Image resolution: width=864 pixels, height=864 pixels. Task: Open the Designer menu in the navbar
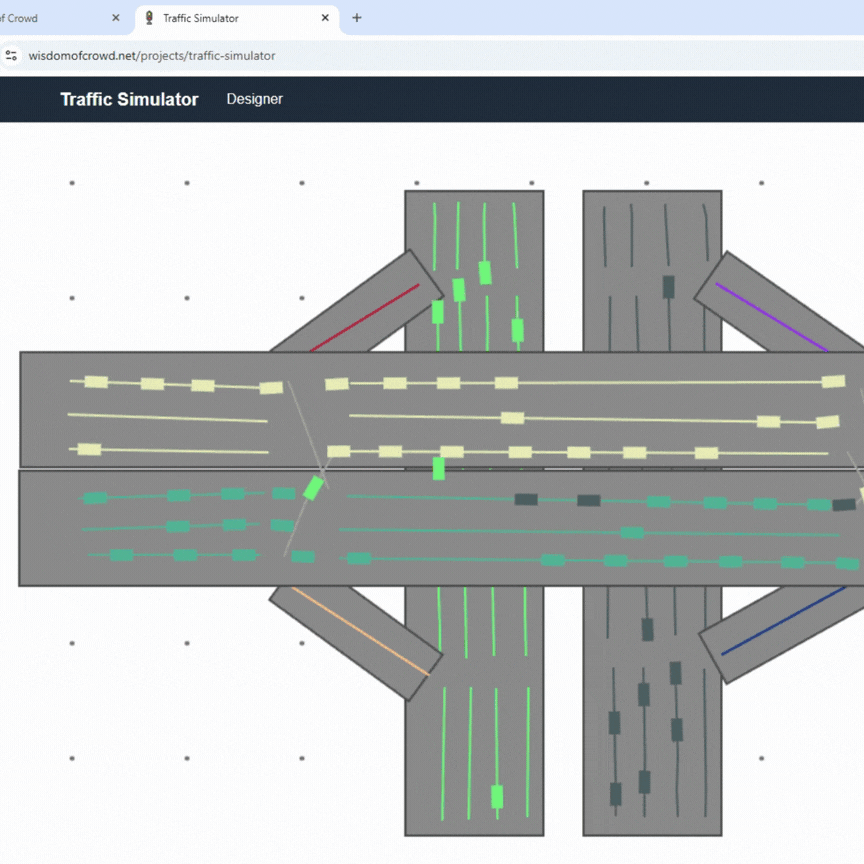point(254,99)
